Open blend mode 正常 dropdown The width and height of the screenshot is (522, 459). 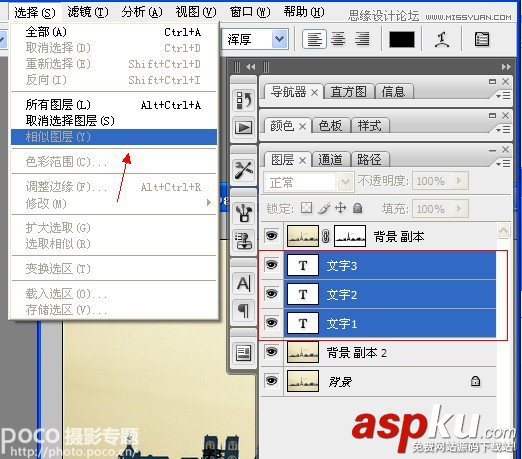click(345, 182)
